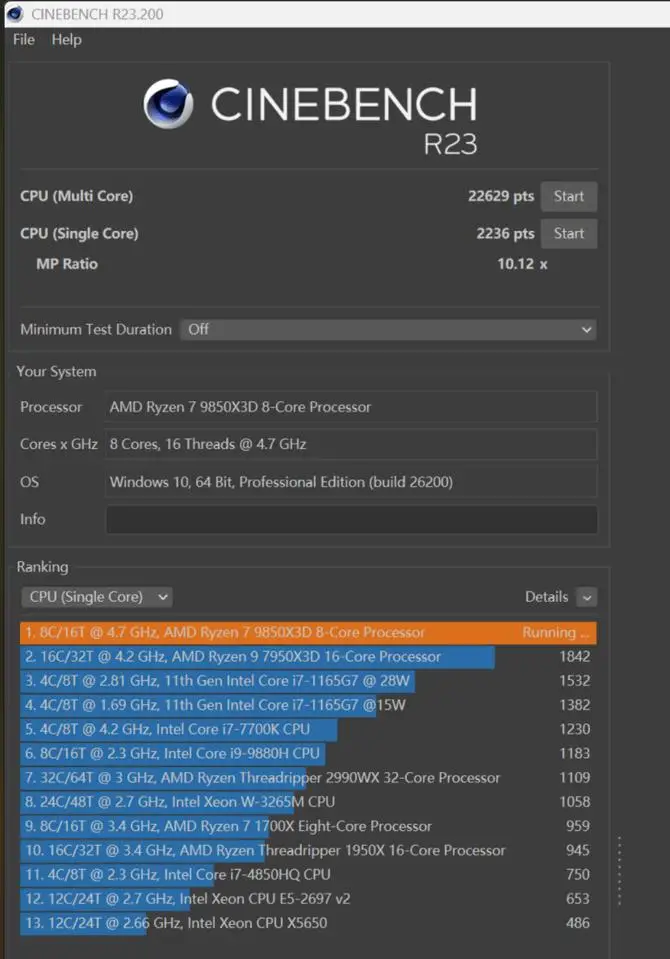The width and height of the screenshot is (670, 959).
Task: Start the CPU Single Core benchmark
Action: pos(568,233)
